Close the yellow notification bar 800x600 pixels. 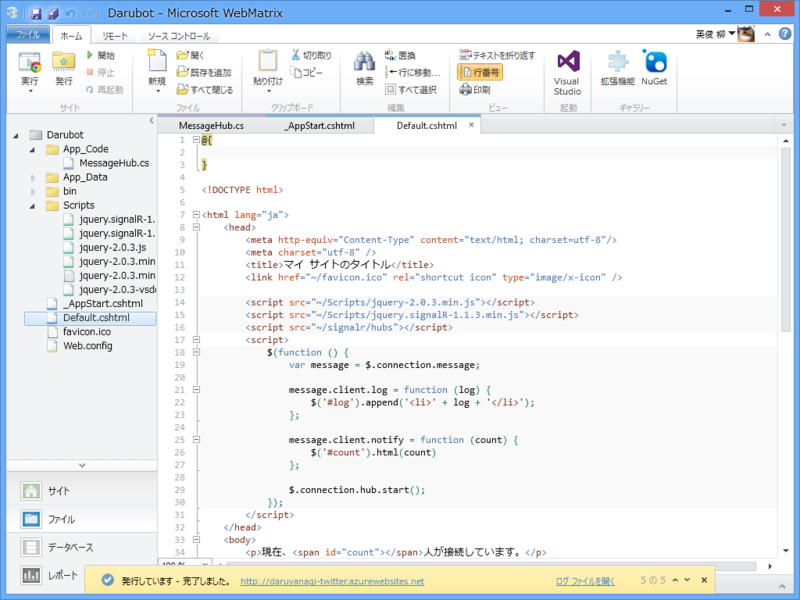[704, 580]
